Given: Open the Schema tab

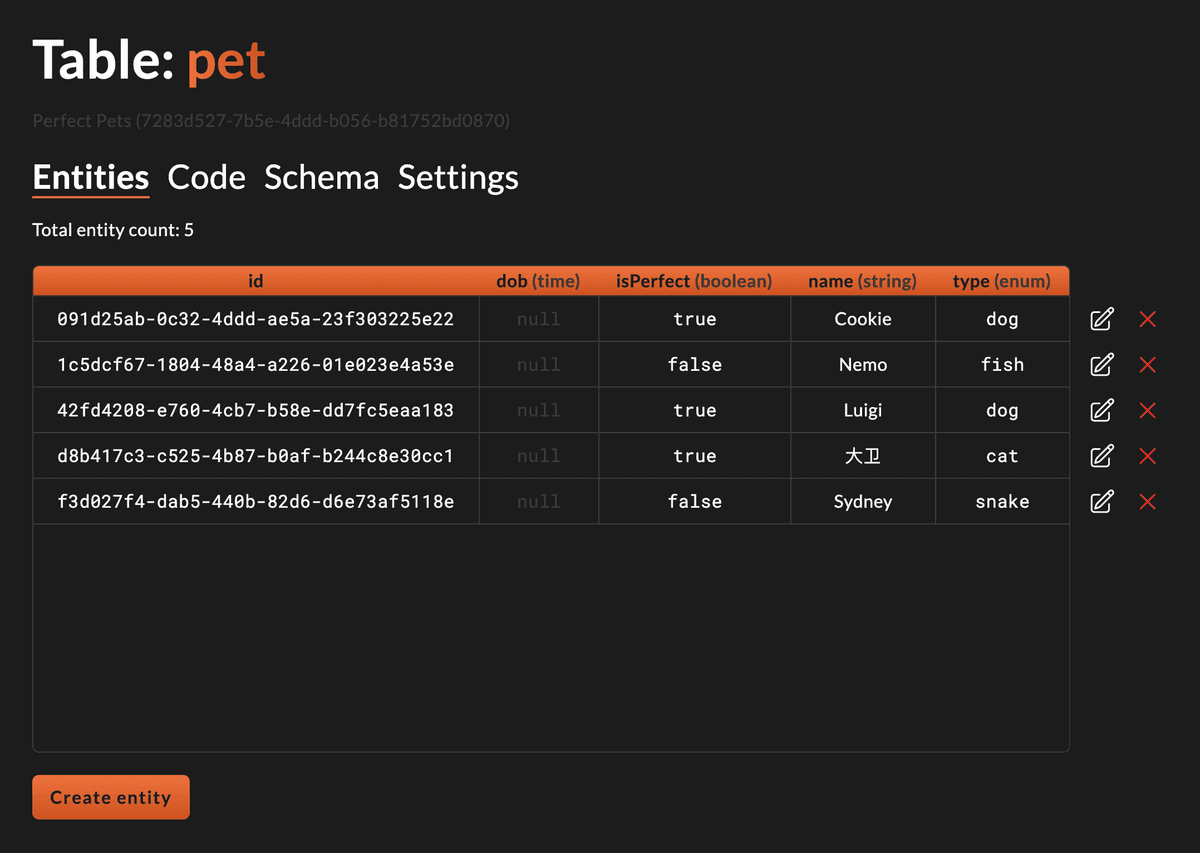Looking at the screenshot, I should (321, 178).
